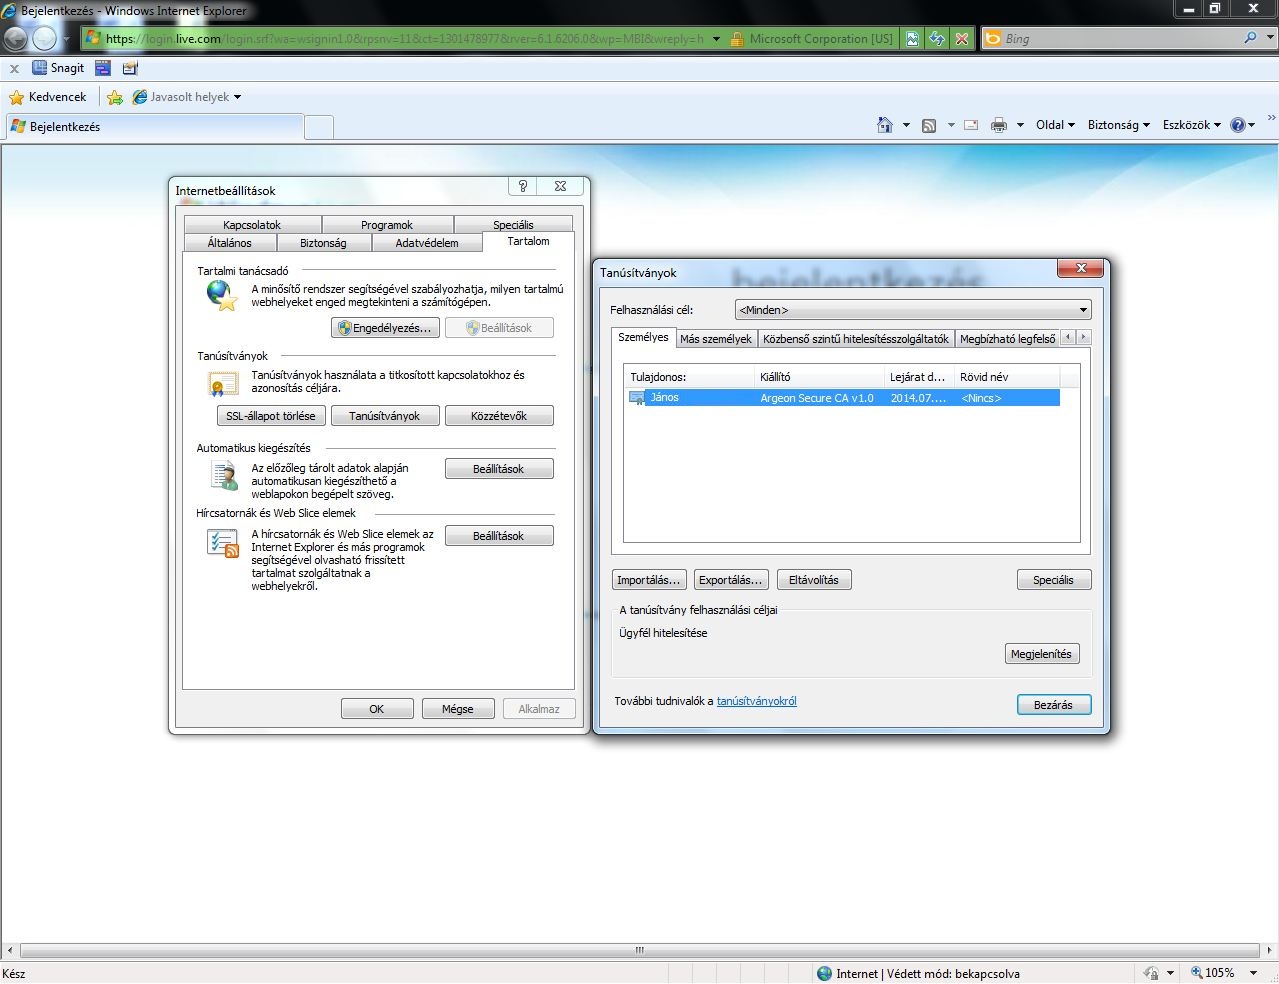Open the blank new tab button
This screenshot has width=1279, height=984.
[319, 127]
